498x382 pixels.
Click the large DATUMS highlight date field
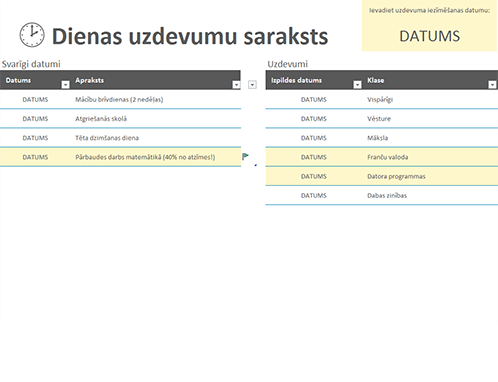tap(429, 36)
